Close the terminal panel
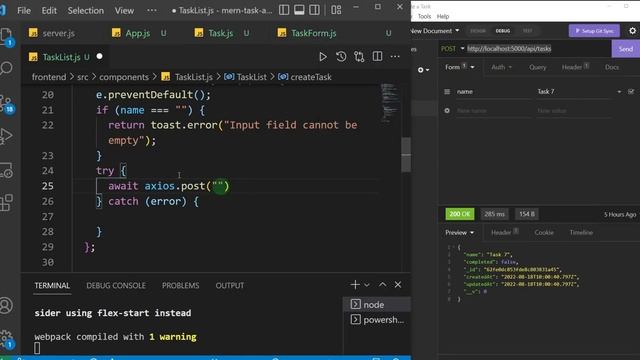Viewport: 640px width, 360px height. 398,284
